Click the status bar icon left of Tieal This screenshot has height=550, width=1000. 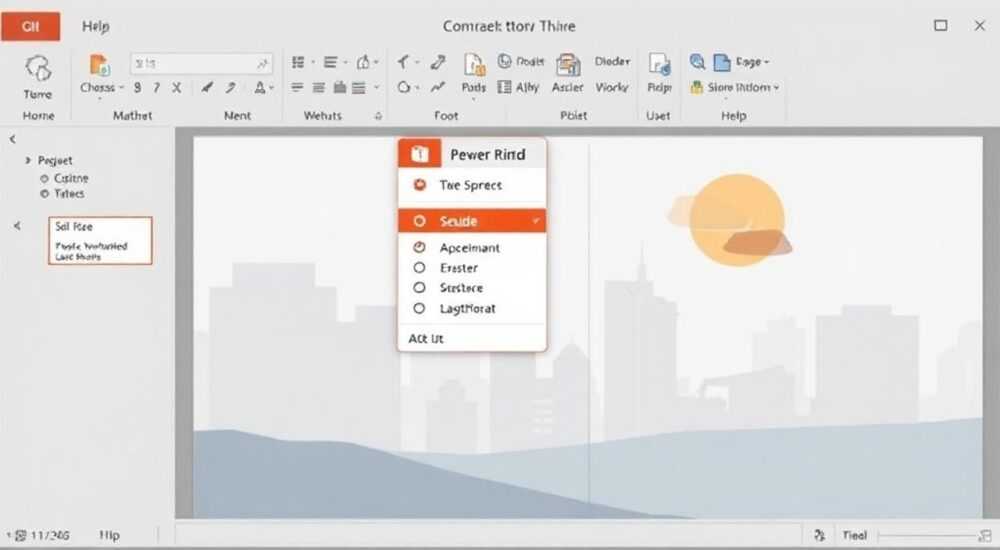click(820, 535)
